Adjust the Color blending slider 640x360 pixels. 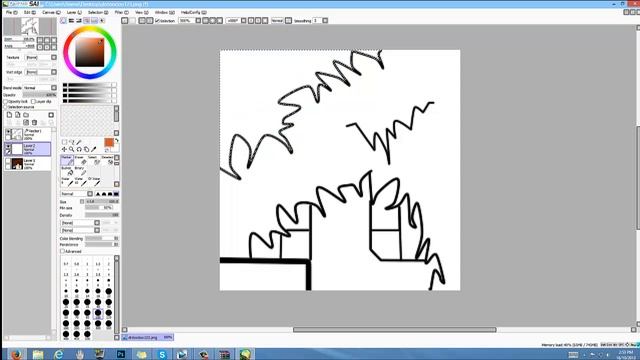coord(102,238)
